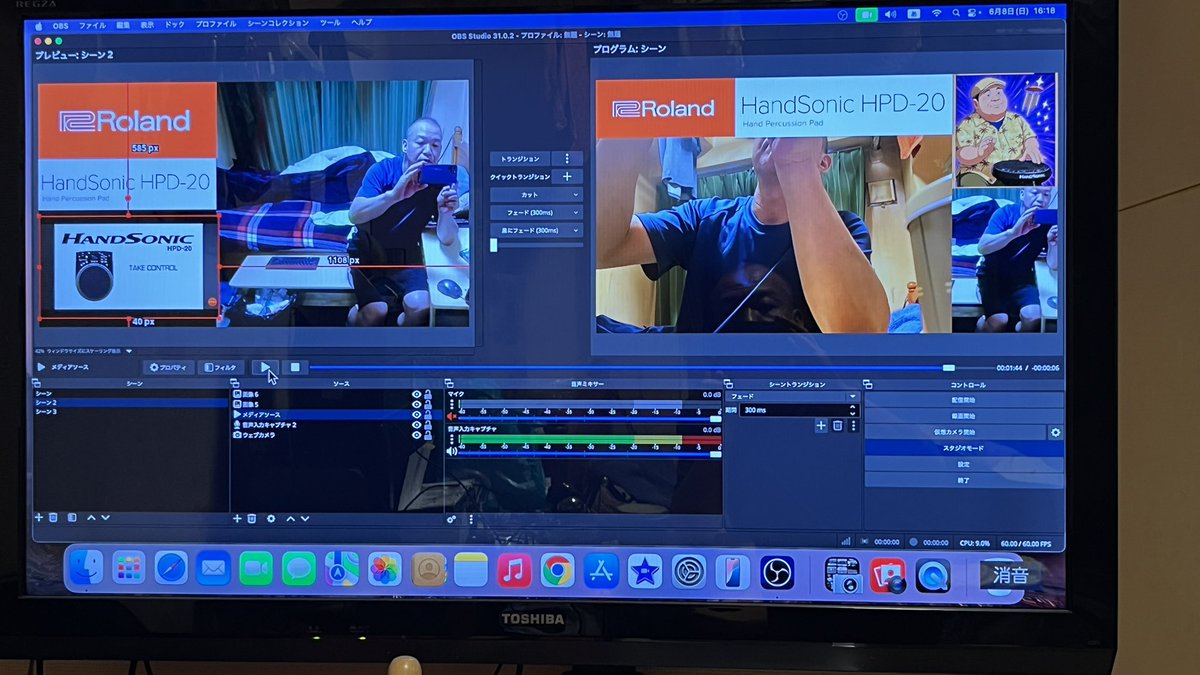Toggle visibility of ウェブカメラ source

pos(416,435)
